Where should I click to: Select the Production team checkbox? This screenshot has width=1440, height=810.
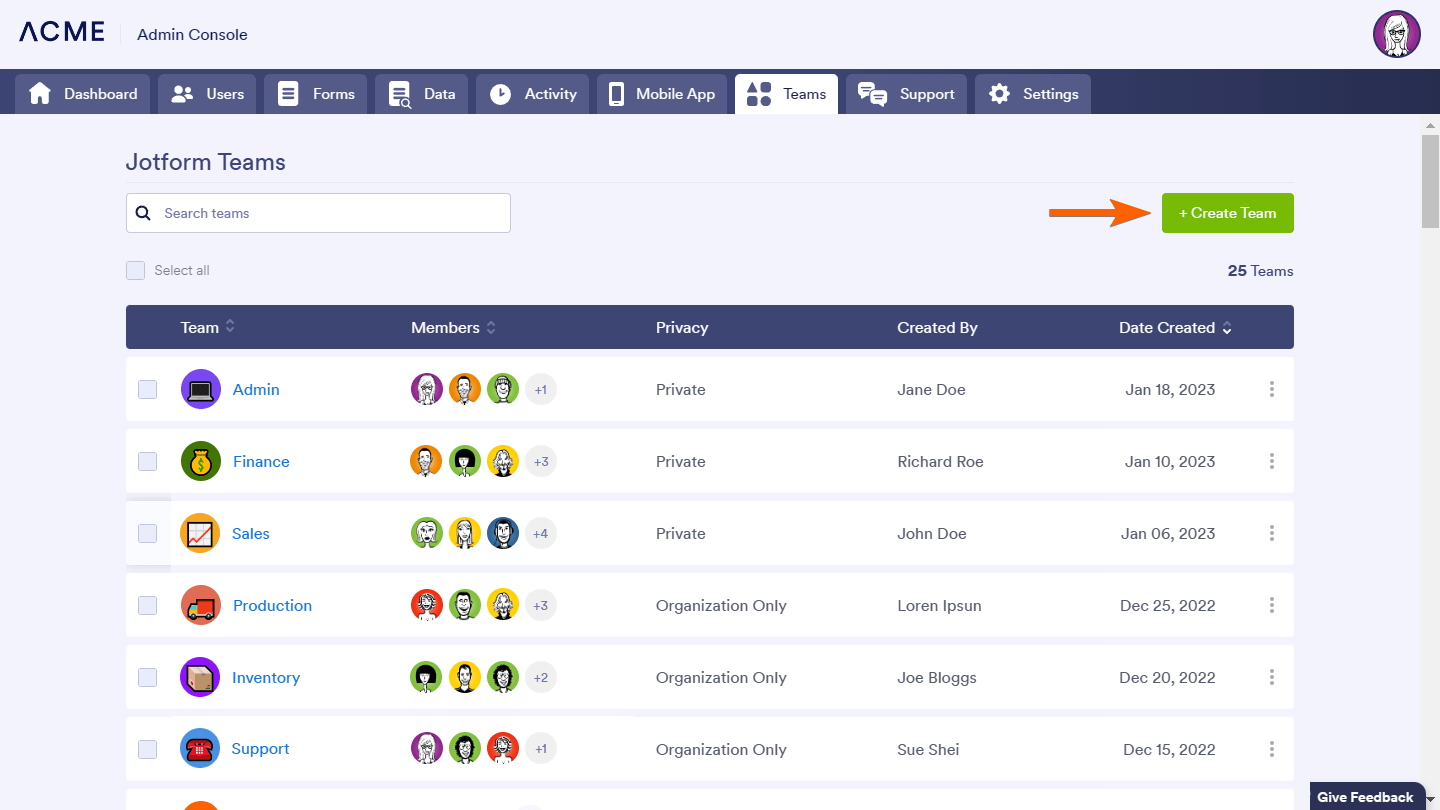(148, 605)
